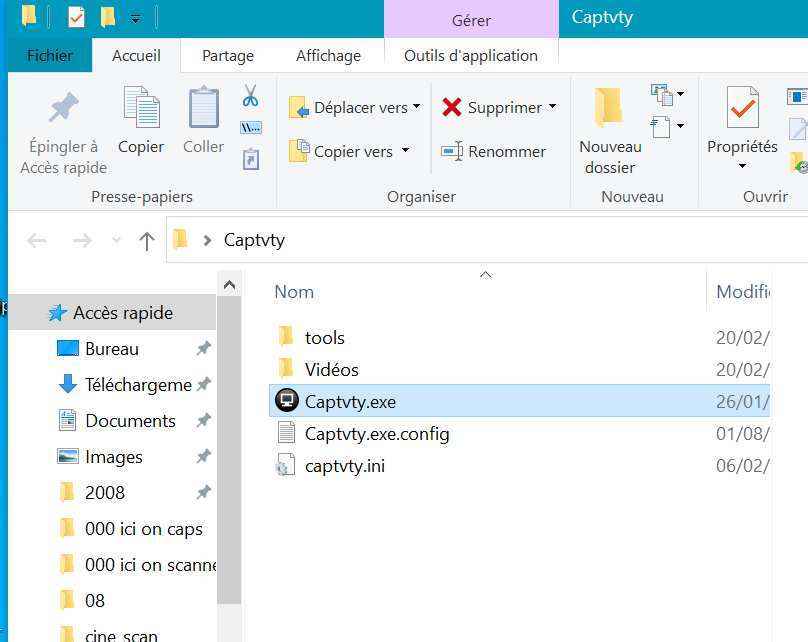Screen dimensions: 808x642
Task: Toggle the pin next to Documents
Action: pos(204,421)
